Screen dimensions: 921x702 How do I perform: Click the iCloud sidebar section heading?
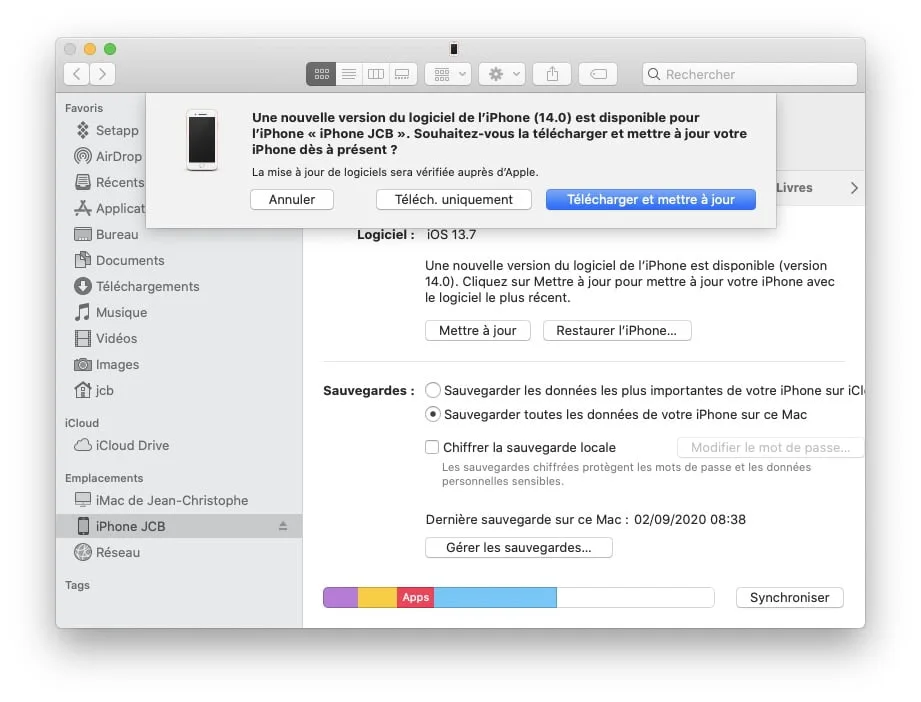(x=82, y=423)
